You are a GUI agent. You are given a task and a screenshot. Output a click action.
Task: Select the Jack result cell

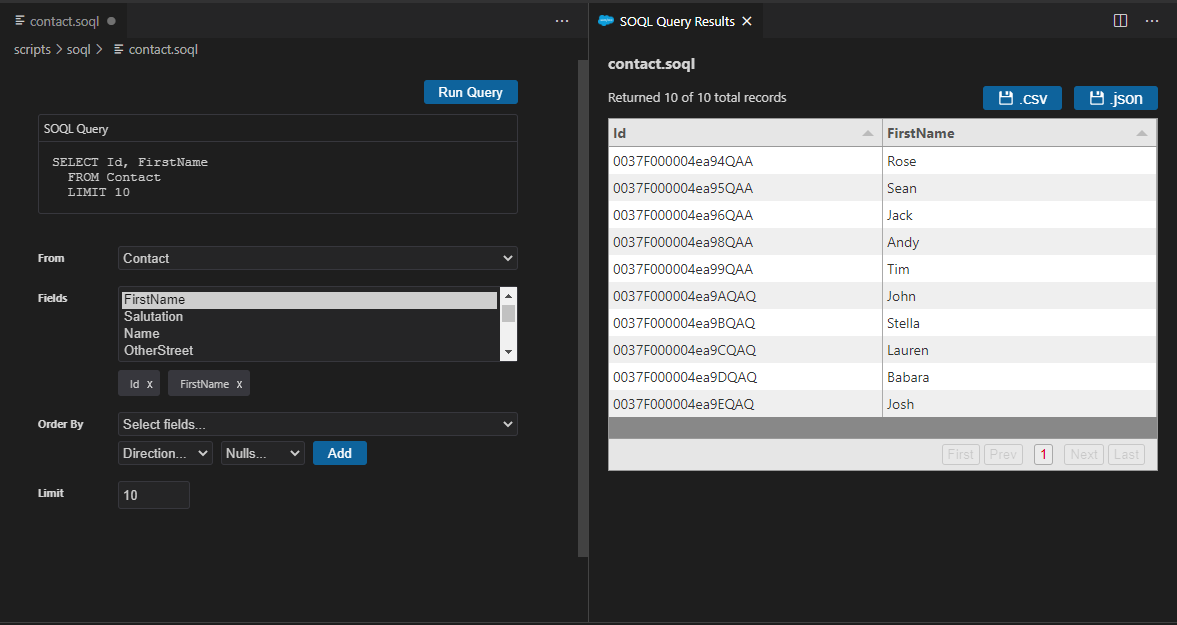tap(1019, 215)
